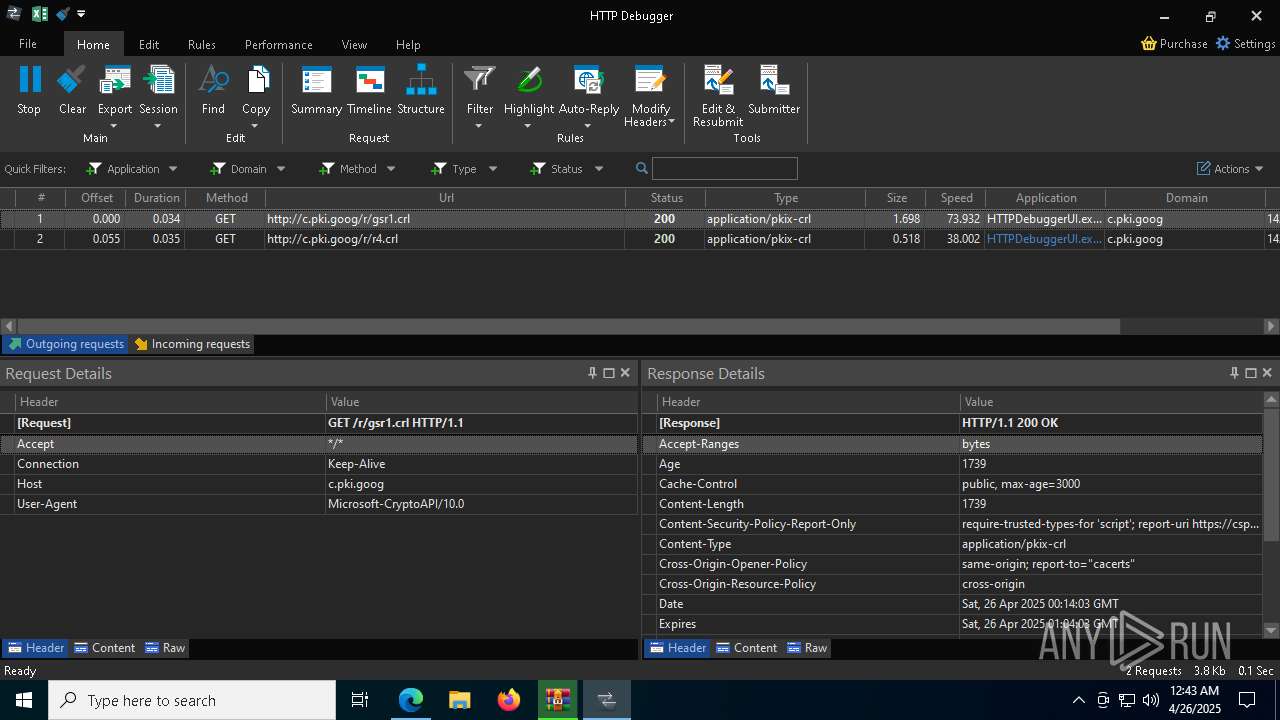Viewport: 1280px width, 720px height.
Task: Click the quick filter search magnifier icon
Action: [642, 169]
